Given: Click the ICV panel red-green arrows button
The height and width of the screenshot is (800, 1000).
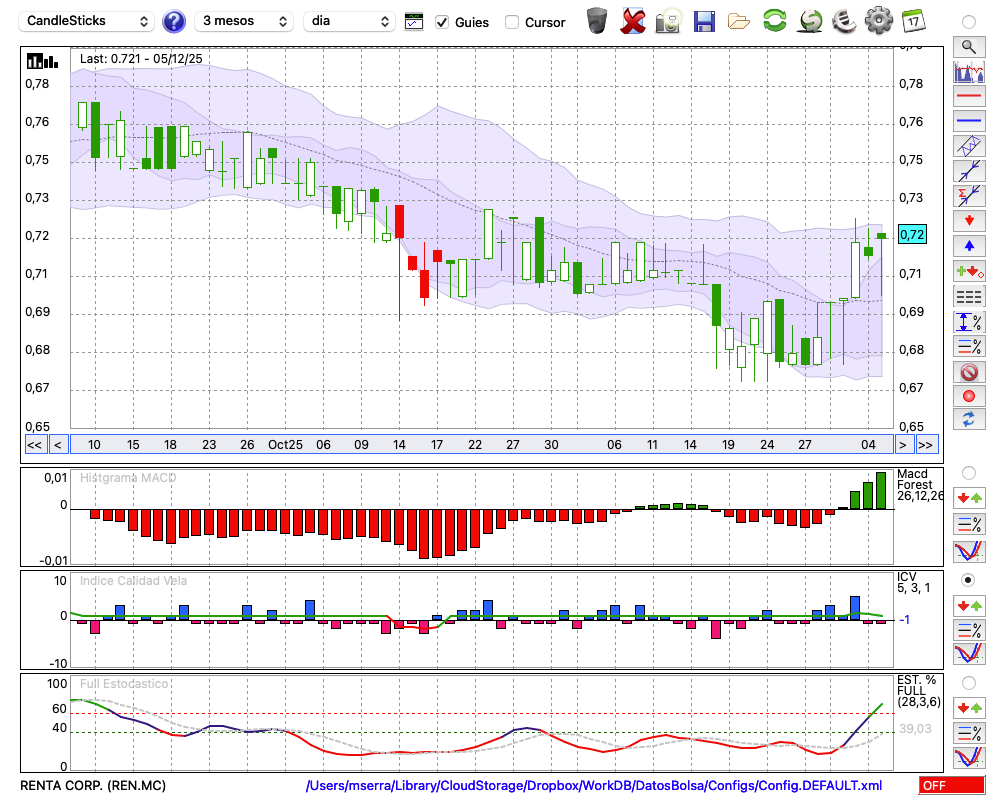Looking at the screenshot, I should click(x=969, y=605).
